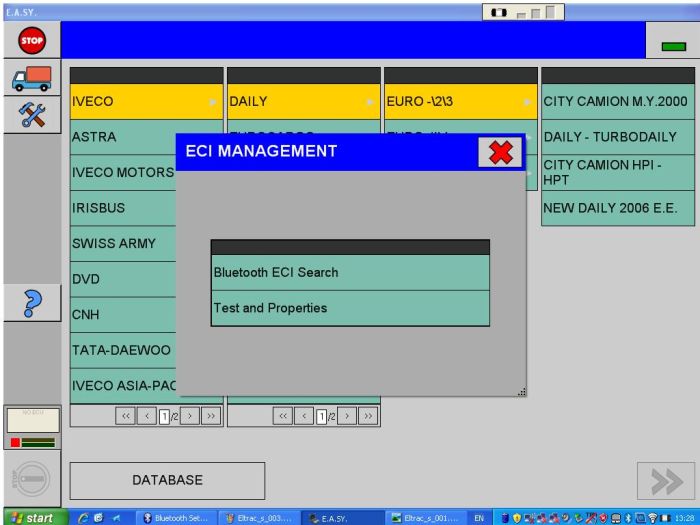Screen dimensions: 700x525
Task: Click model list page number field
Action: coord(321,417)
